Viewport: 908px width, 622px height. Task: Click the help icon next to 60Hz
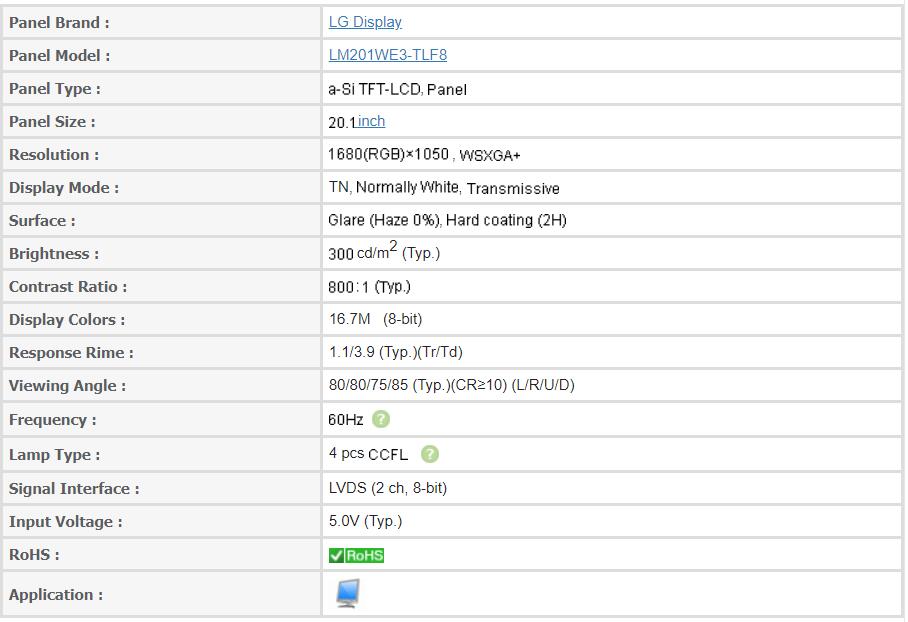coord(380,419)
